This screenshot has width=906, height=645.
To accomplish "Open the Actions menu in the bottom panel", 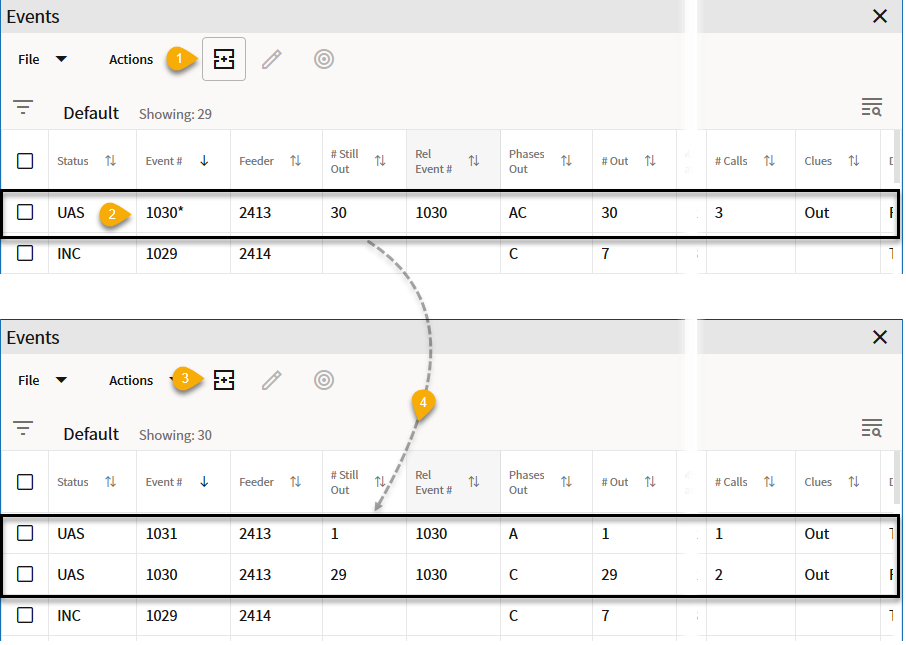I will pos(131,380).
